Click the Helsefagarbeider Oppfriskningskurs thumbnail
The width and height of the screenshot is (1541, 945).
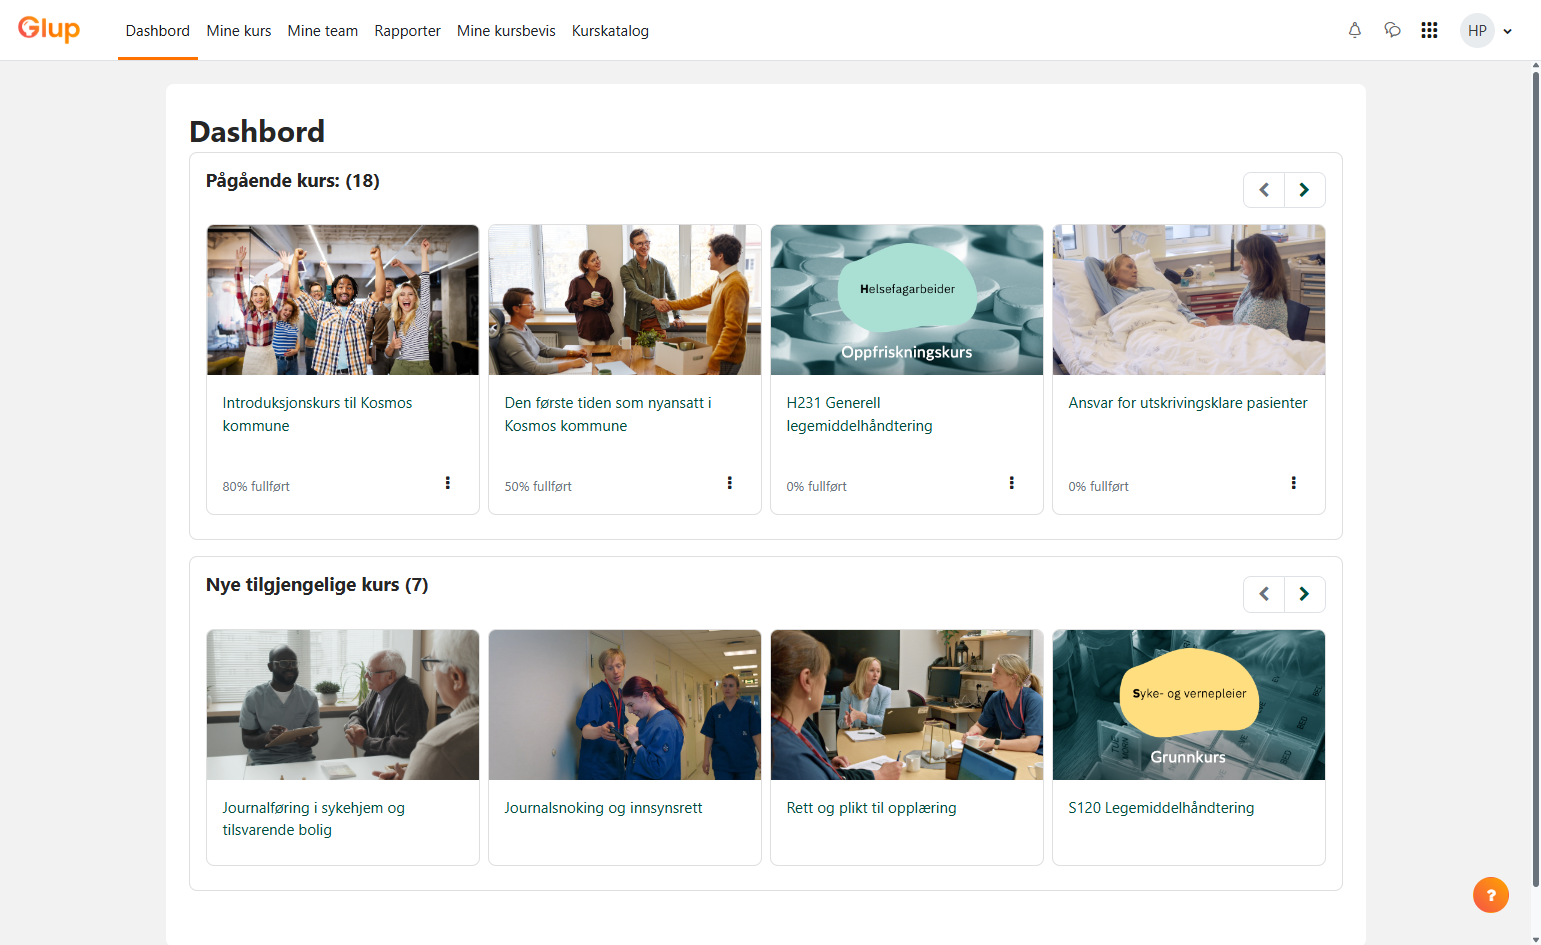[907, 300]
